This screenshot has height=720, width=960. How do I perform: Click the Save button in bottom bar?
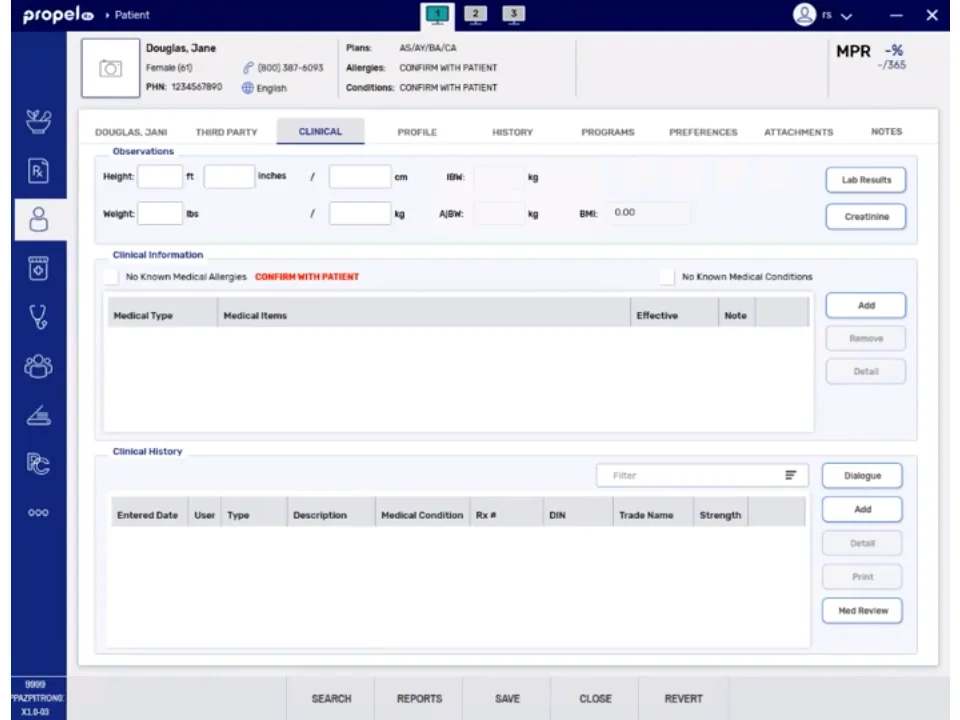(x=507, y=699)
